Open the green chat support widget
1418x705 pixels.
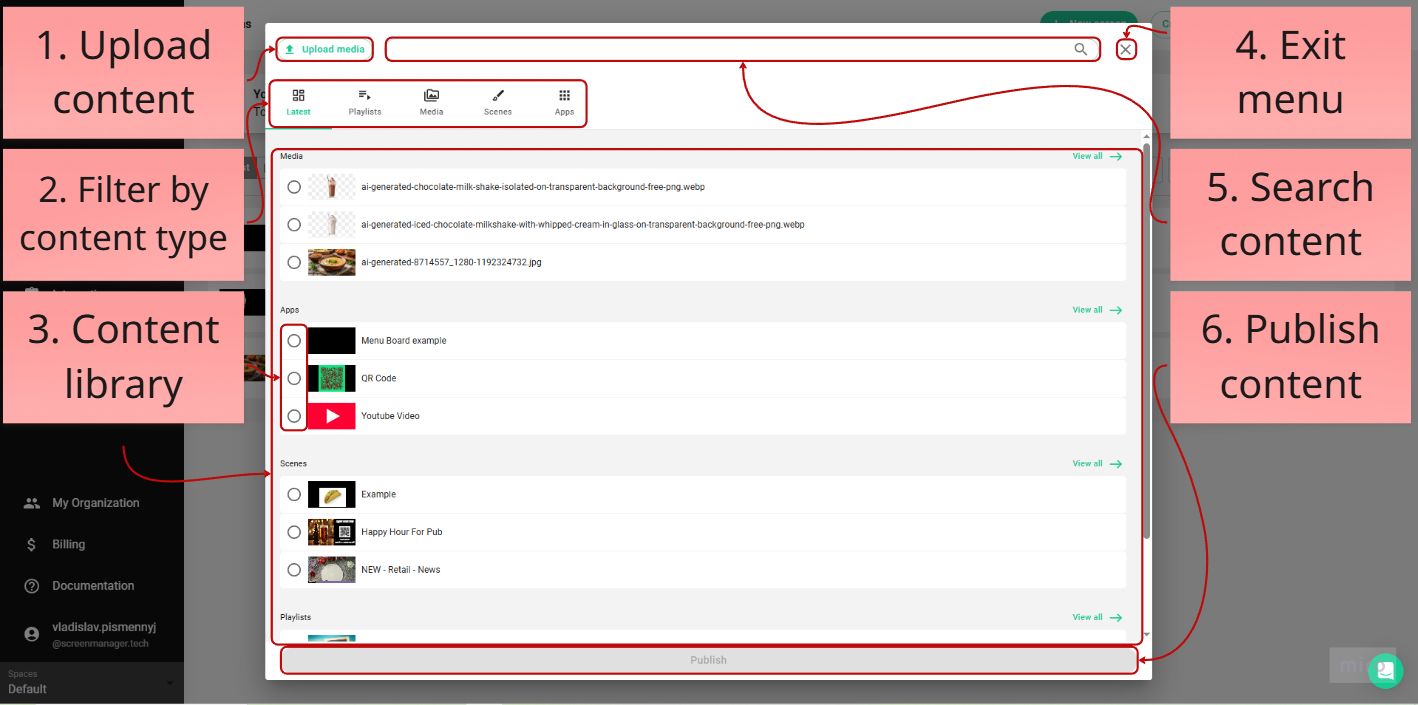point(1386,671)
